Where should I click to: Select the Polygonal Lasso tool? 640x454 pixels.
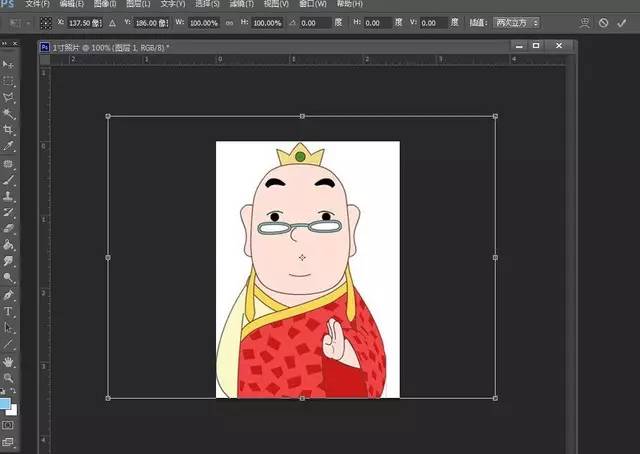point(8,97)
